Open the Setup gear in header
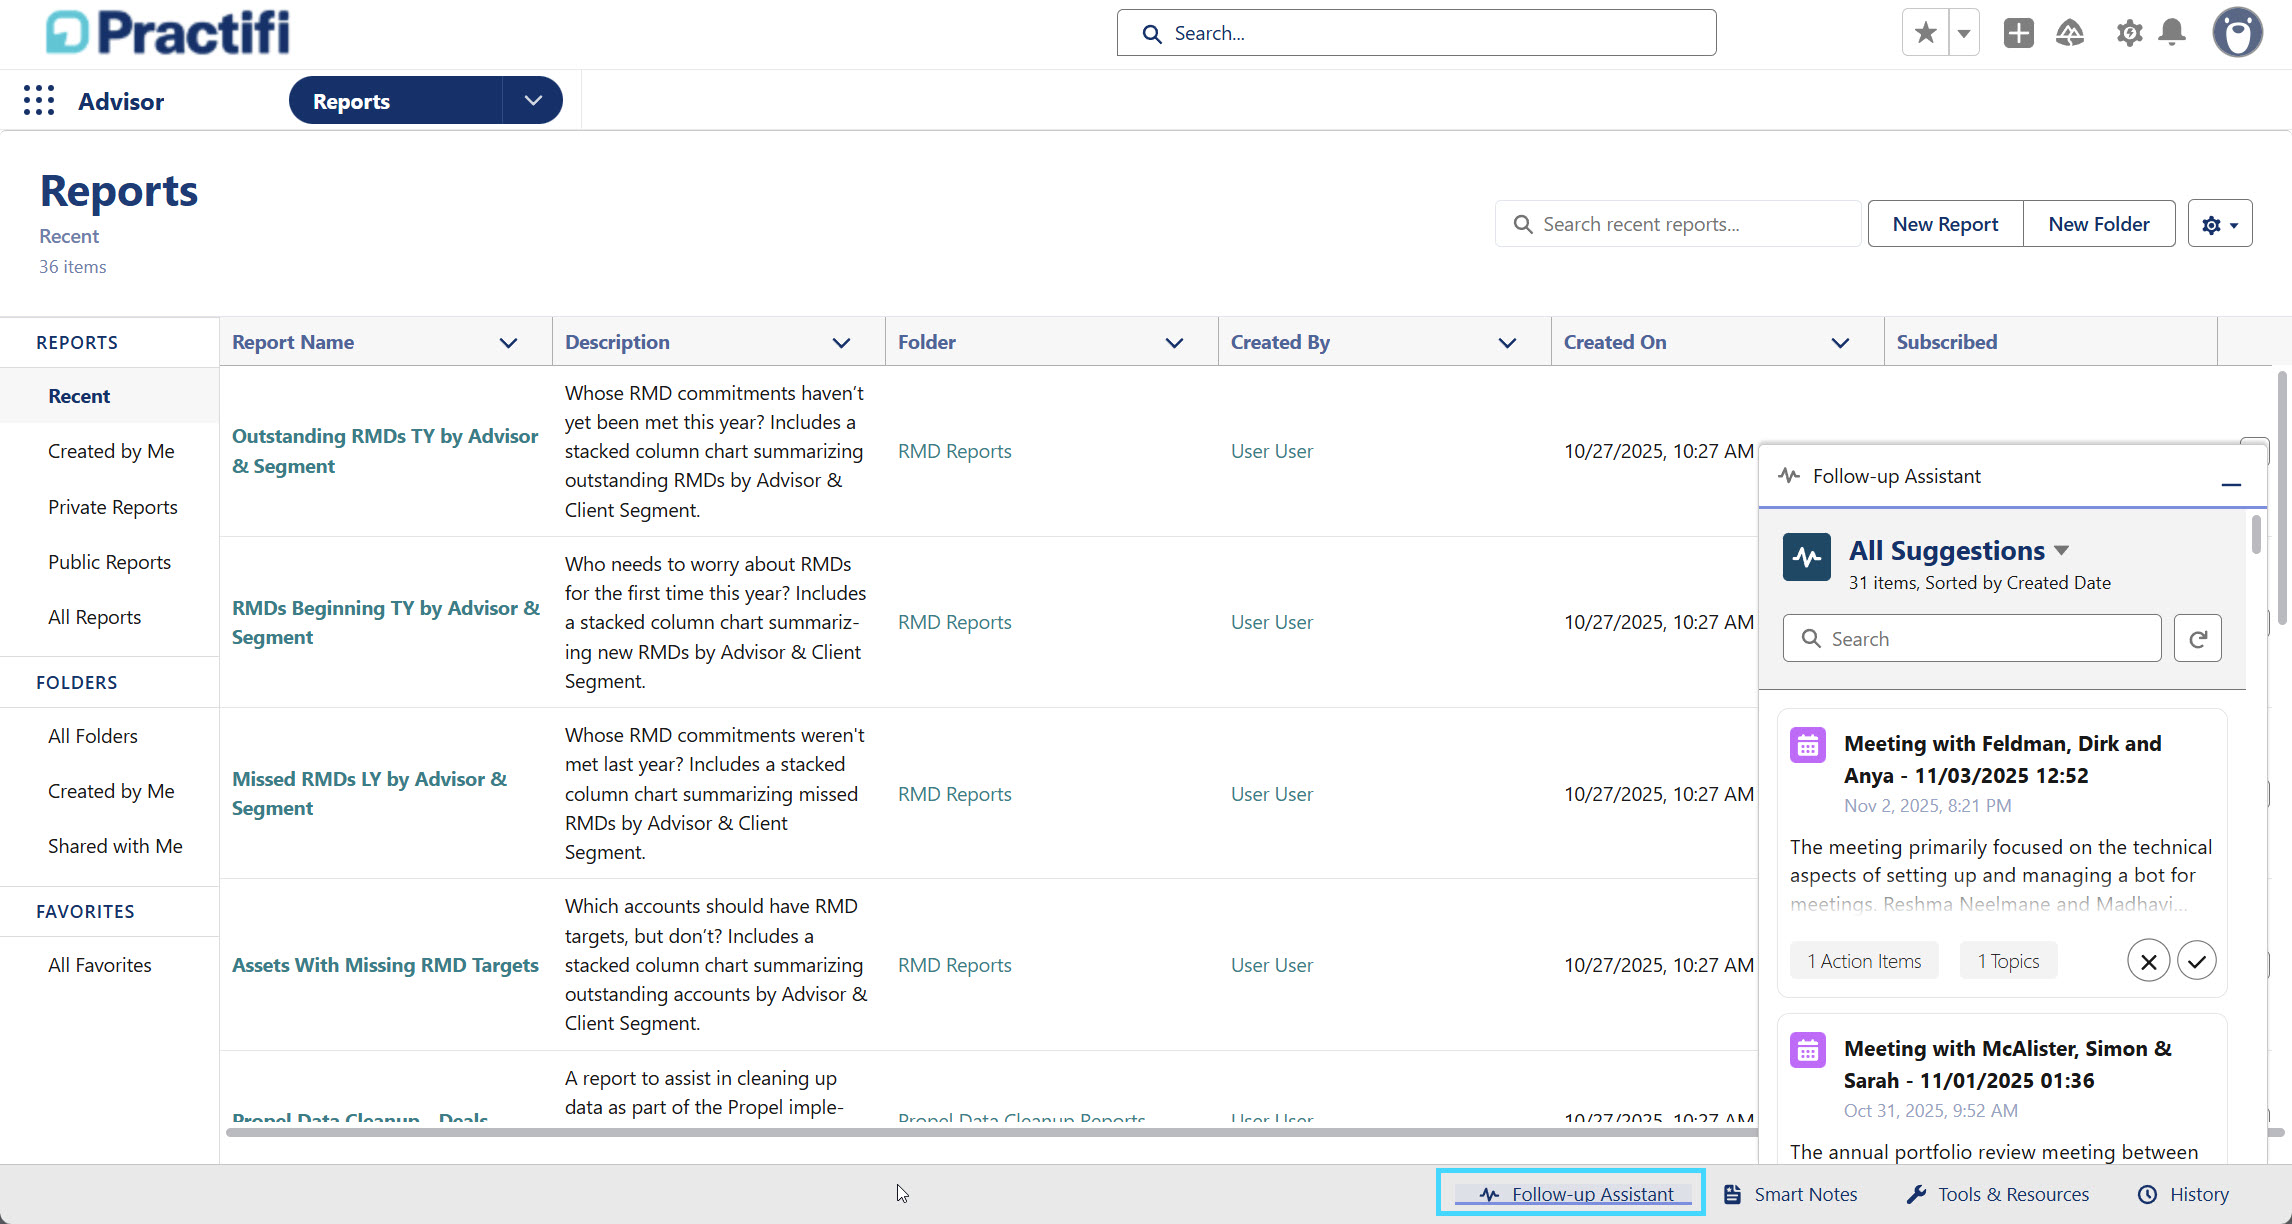 pyautogui.click(x=2129, y=33)
